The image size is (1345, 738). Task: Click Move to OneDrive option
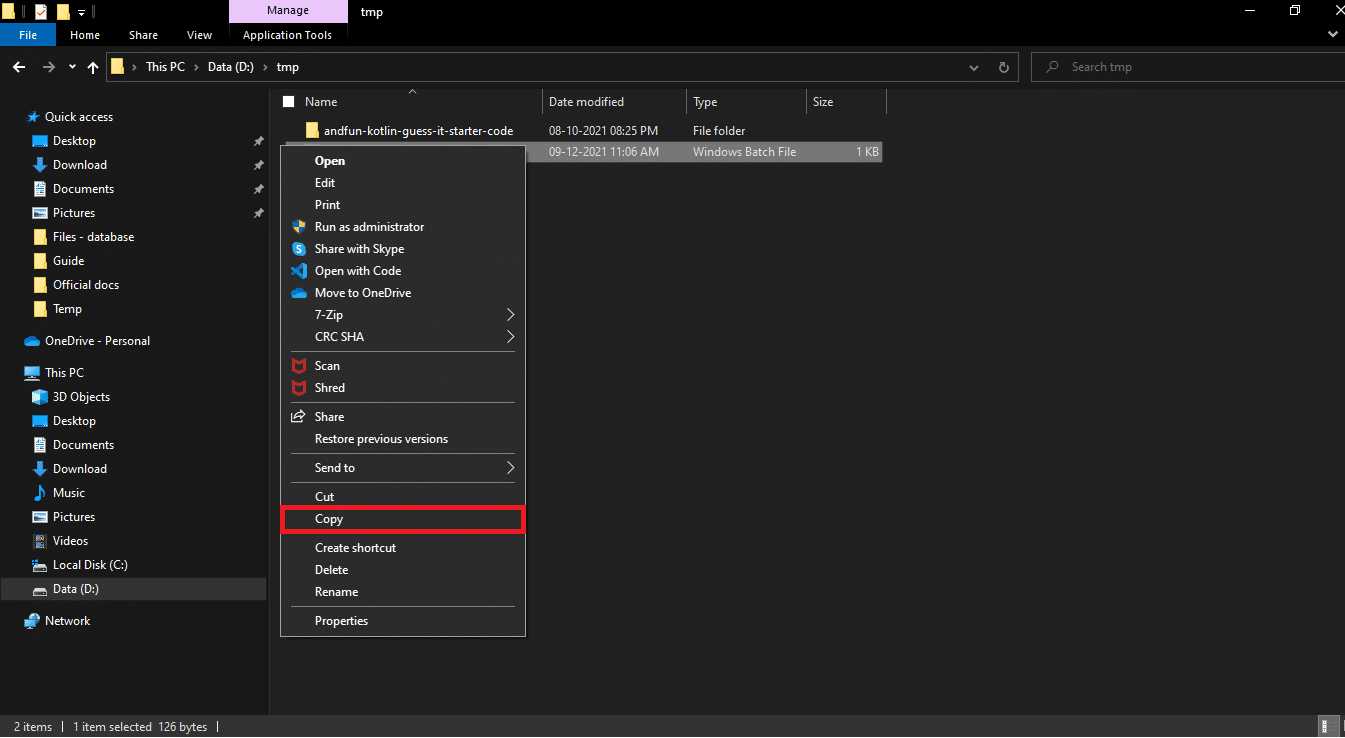tap(362, 293)
